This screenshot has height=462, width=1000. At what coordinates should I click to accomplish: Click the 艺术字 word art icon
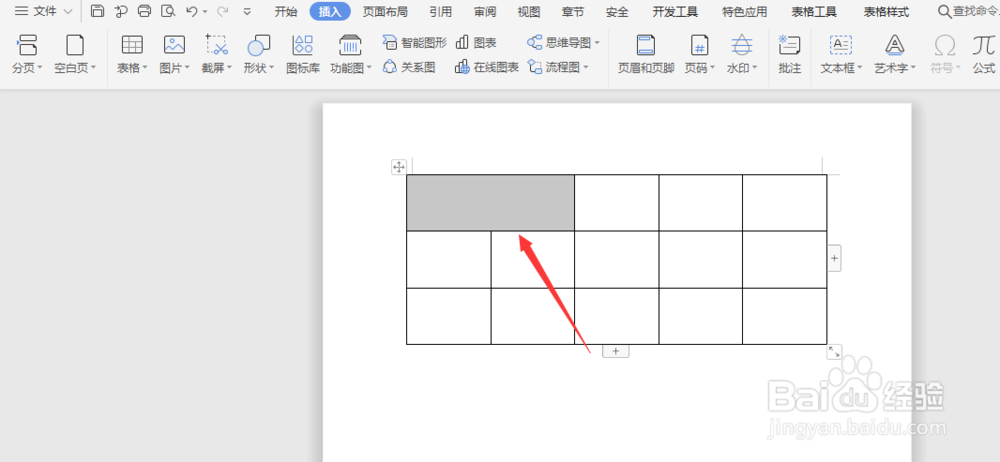pos(895,46)
